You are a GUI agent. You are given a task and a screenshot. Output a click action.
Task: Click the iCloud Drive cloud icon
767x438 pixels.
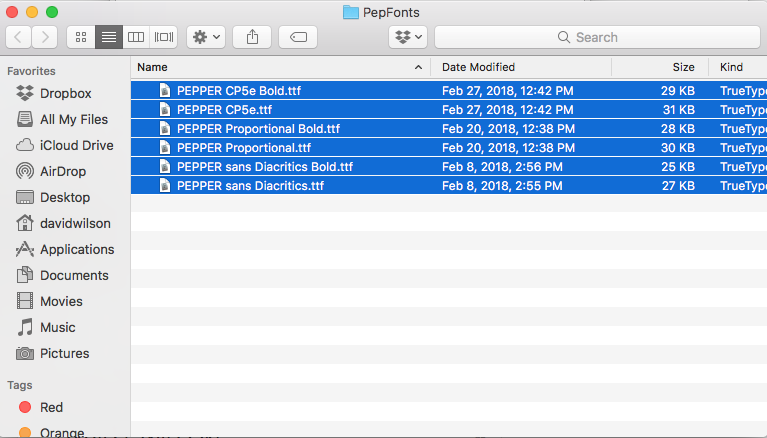pos(25,145)
